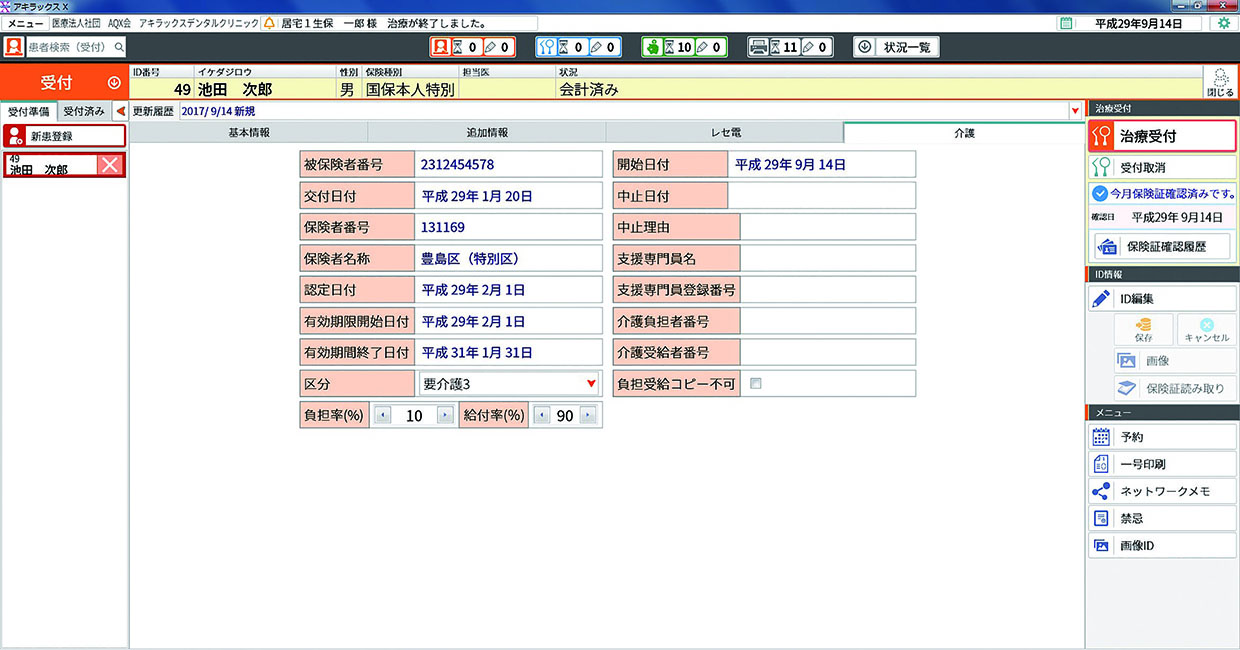
Task: Increase the 負担率 percentage with right arrow
Action: tap(445, 416)
